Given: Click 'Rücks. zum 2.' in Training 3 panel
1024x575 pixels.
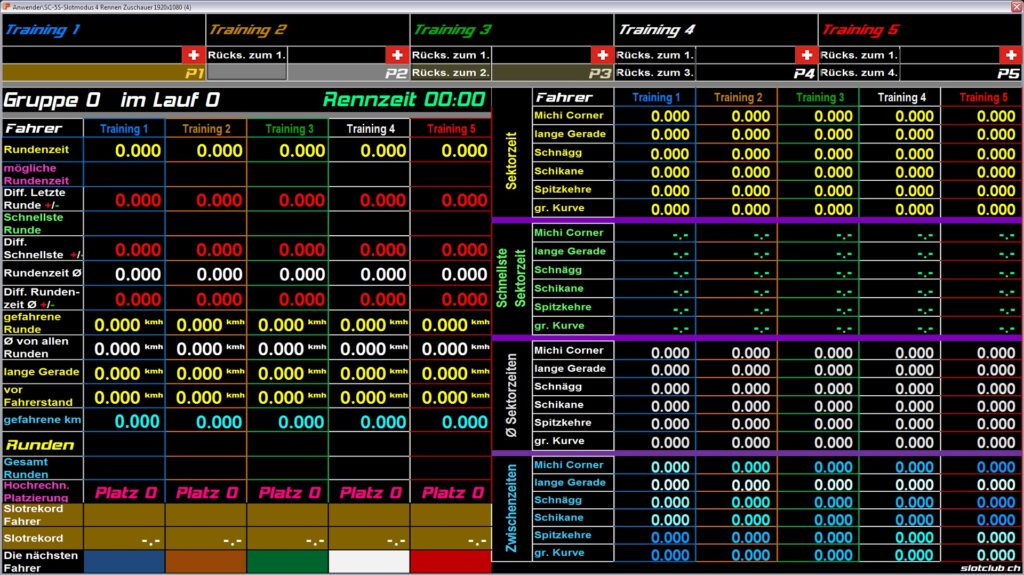Looking at the screenshot, I should (451, 73).
